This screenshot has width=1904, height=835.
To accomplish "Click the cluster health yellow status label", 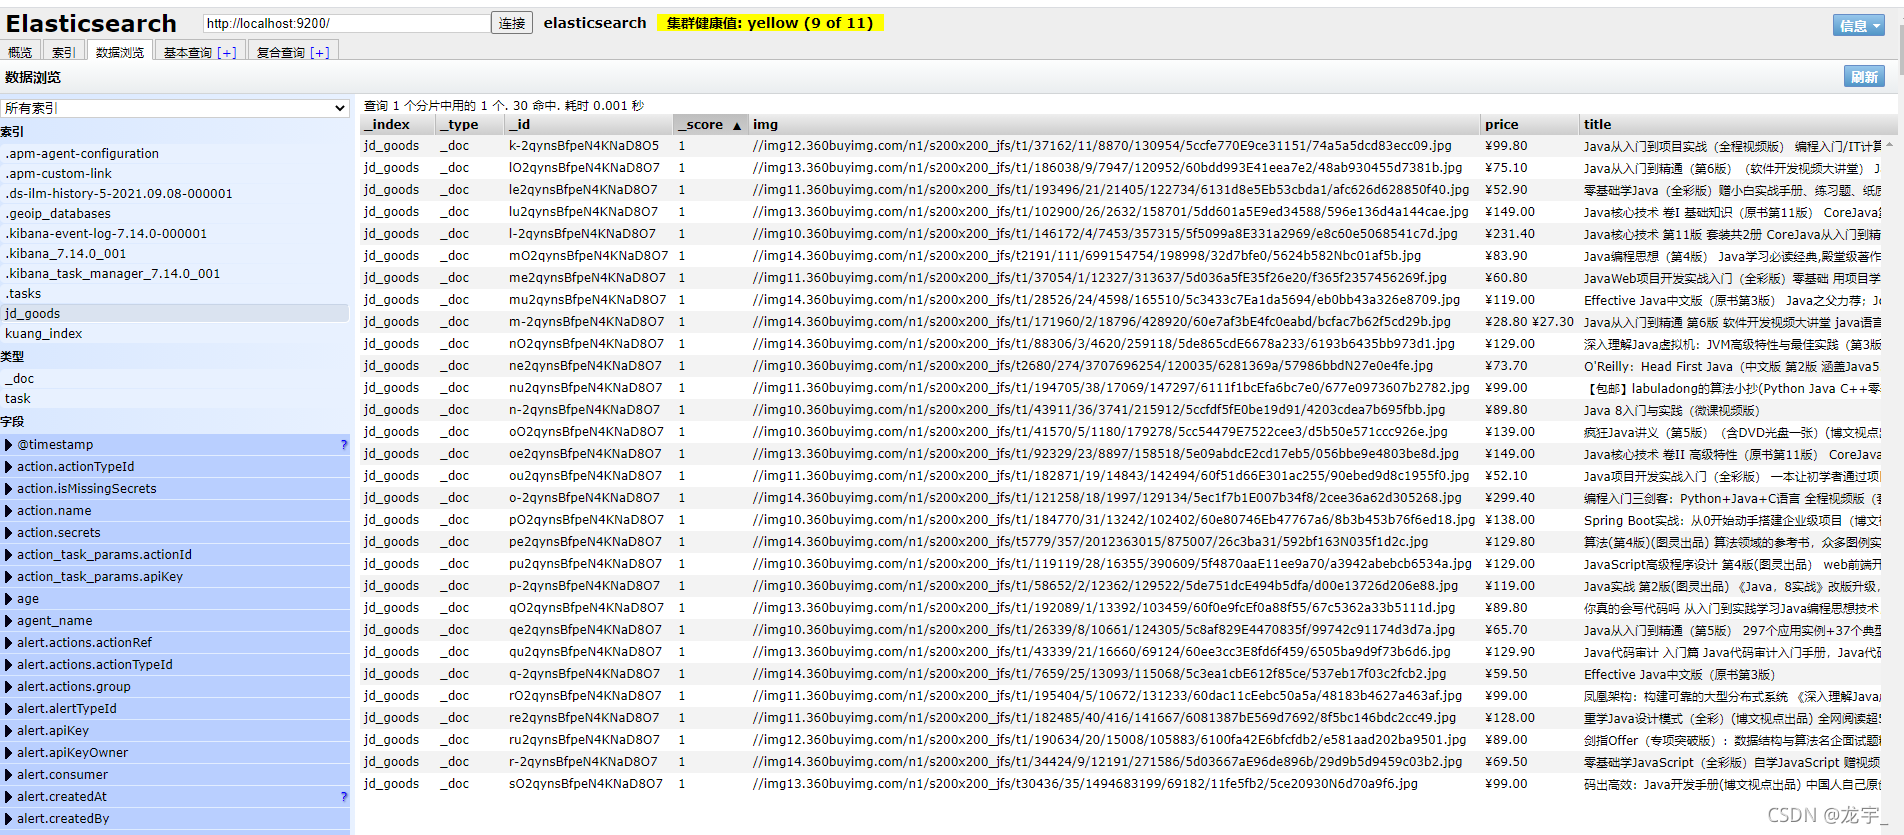I will (x=770, y=22).
